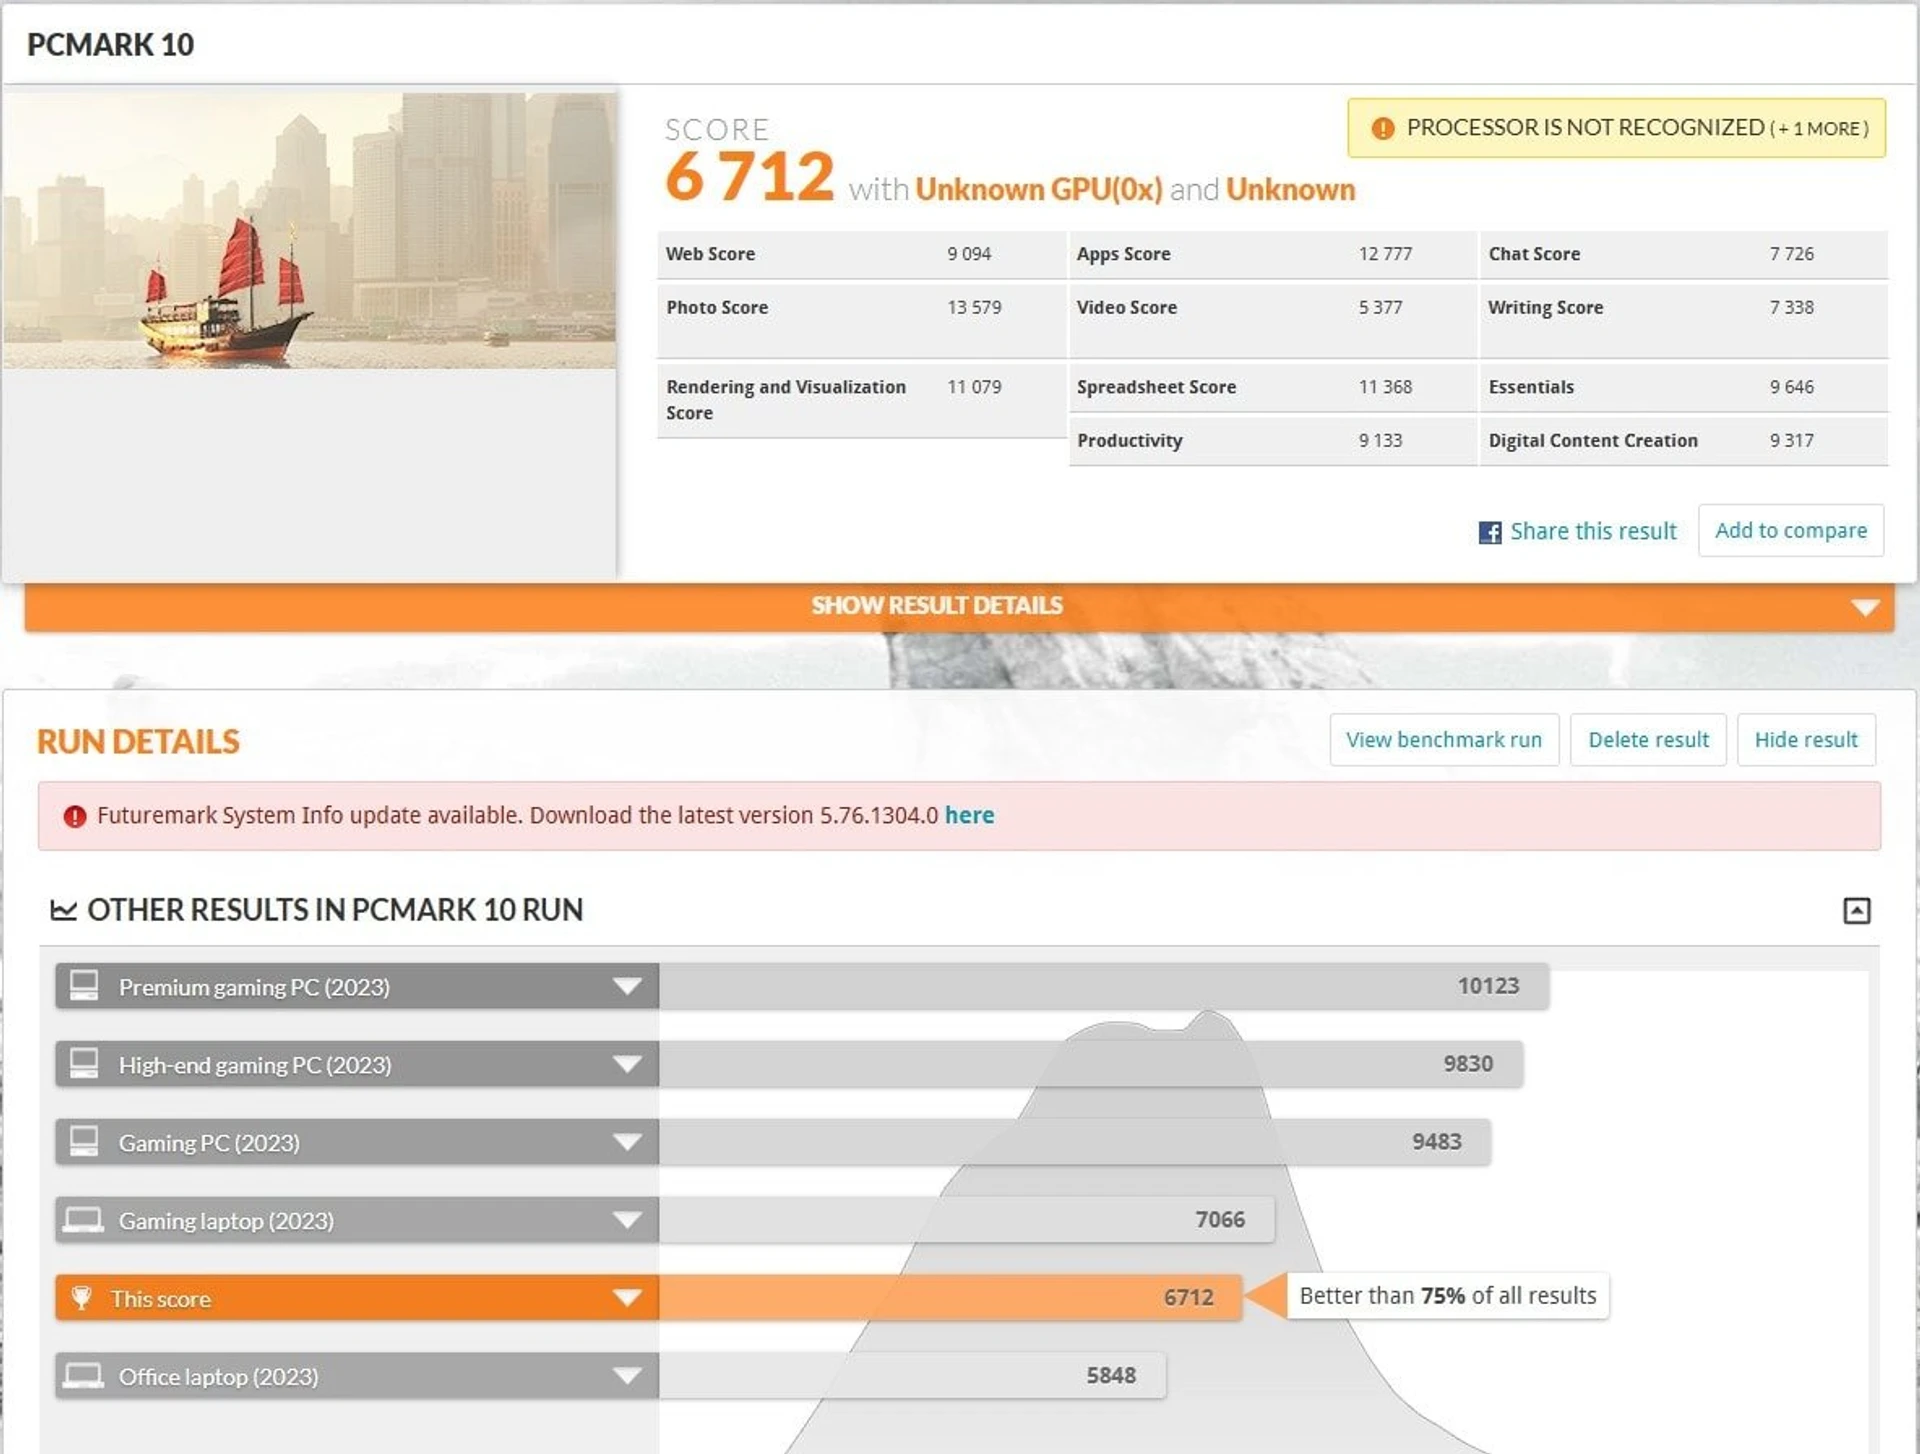The image size is (1920, 1454).
Task: Click the Essentials score 9 646
Action: (1791, 387)
